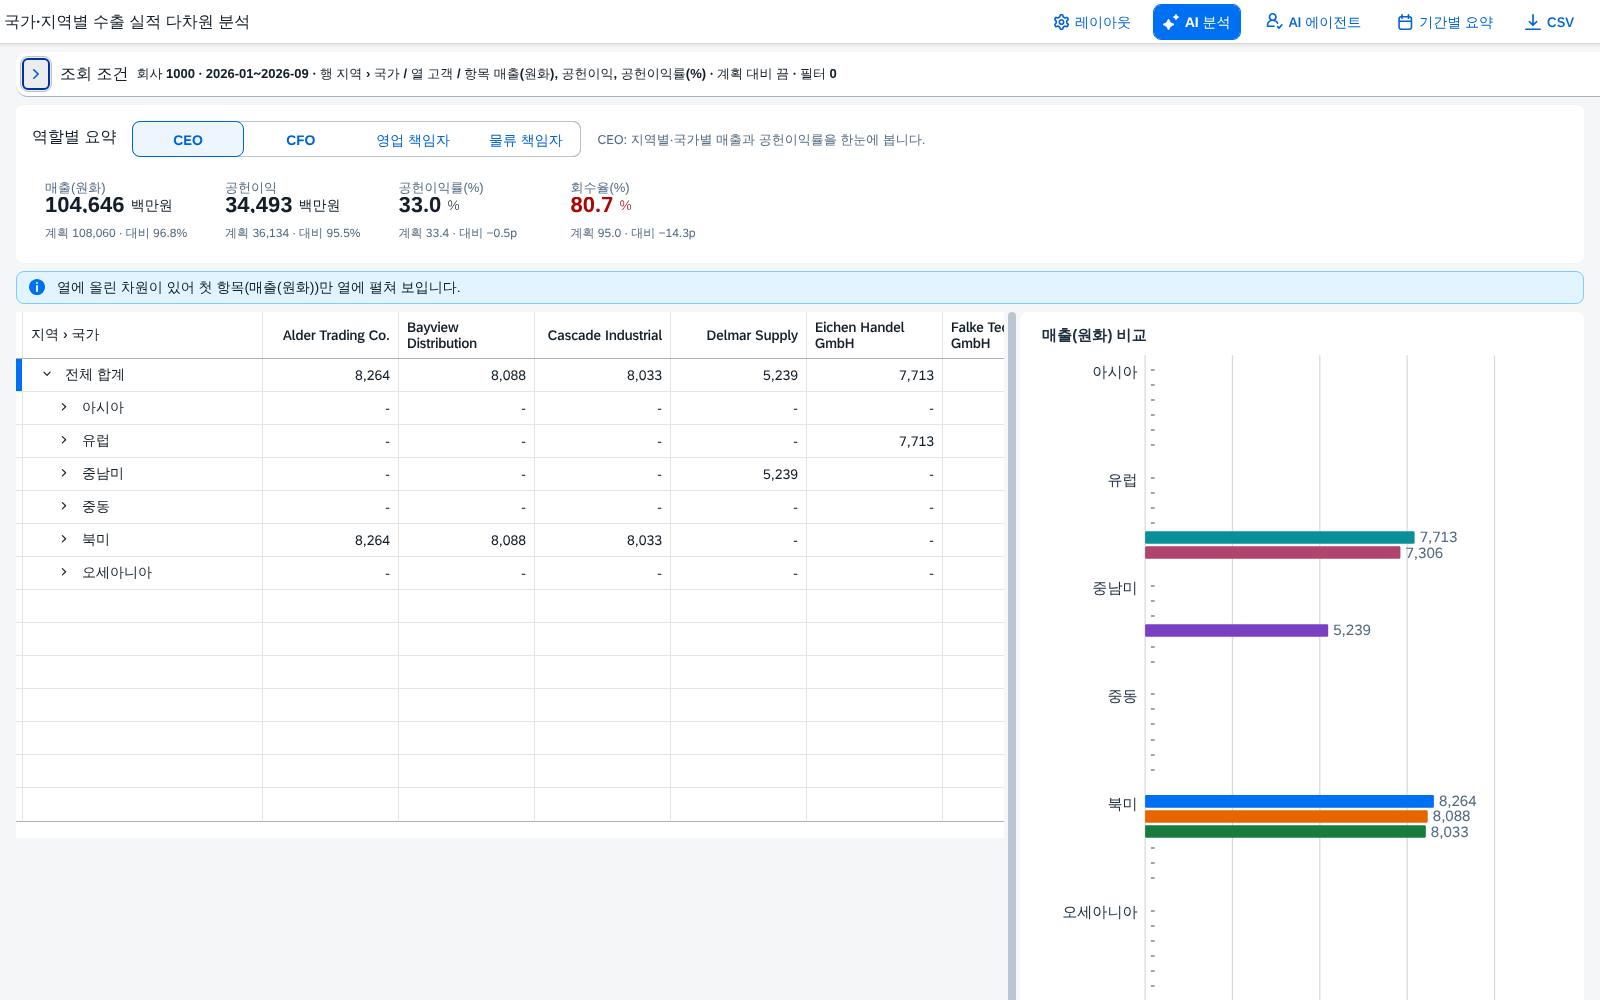The height and width of the screenshot is (1000, 1600).
Task: Select the CEO role tab
Action: point(188,140)
